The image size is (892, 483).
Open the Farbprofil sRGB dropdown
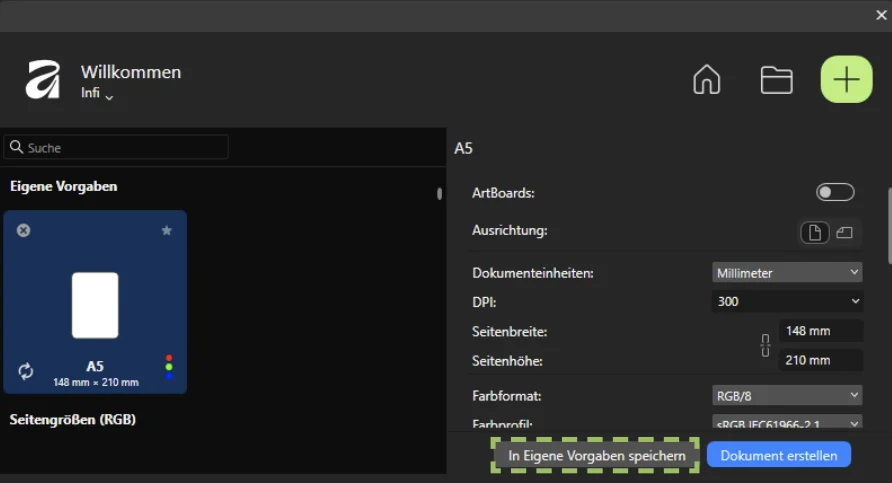click(x=787, y=422)
